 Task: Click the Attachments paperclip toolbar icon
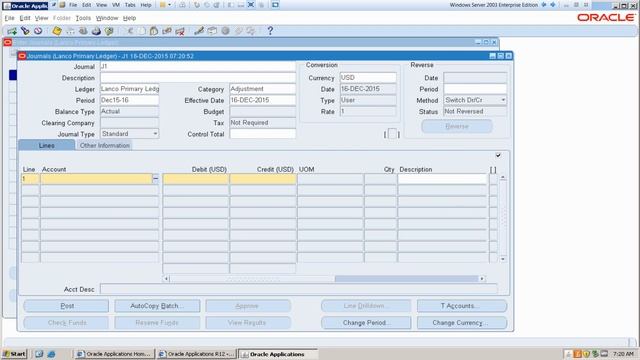click(x=238, y=31)
